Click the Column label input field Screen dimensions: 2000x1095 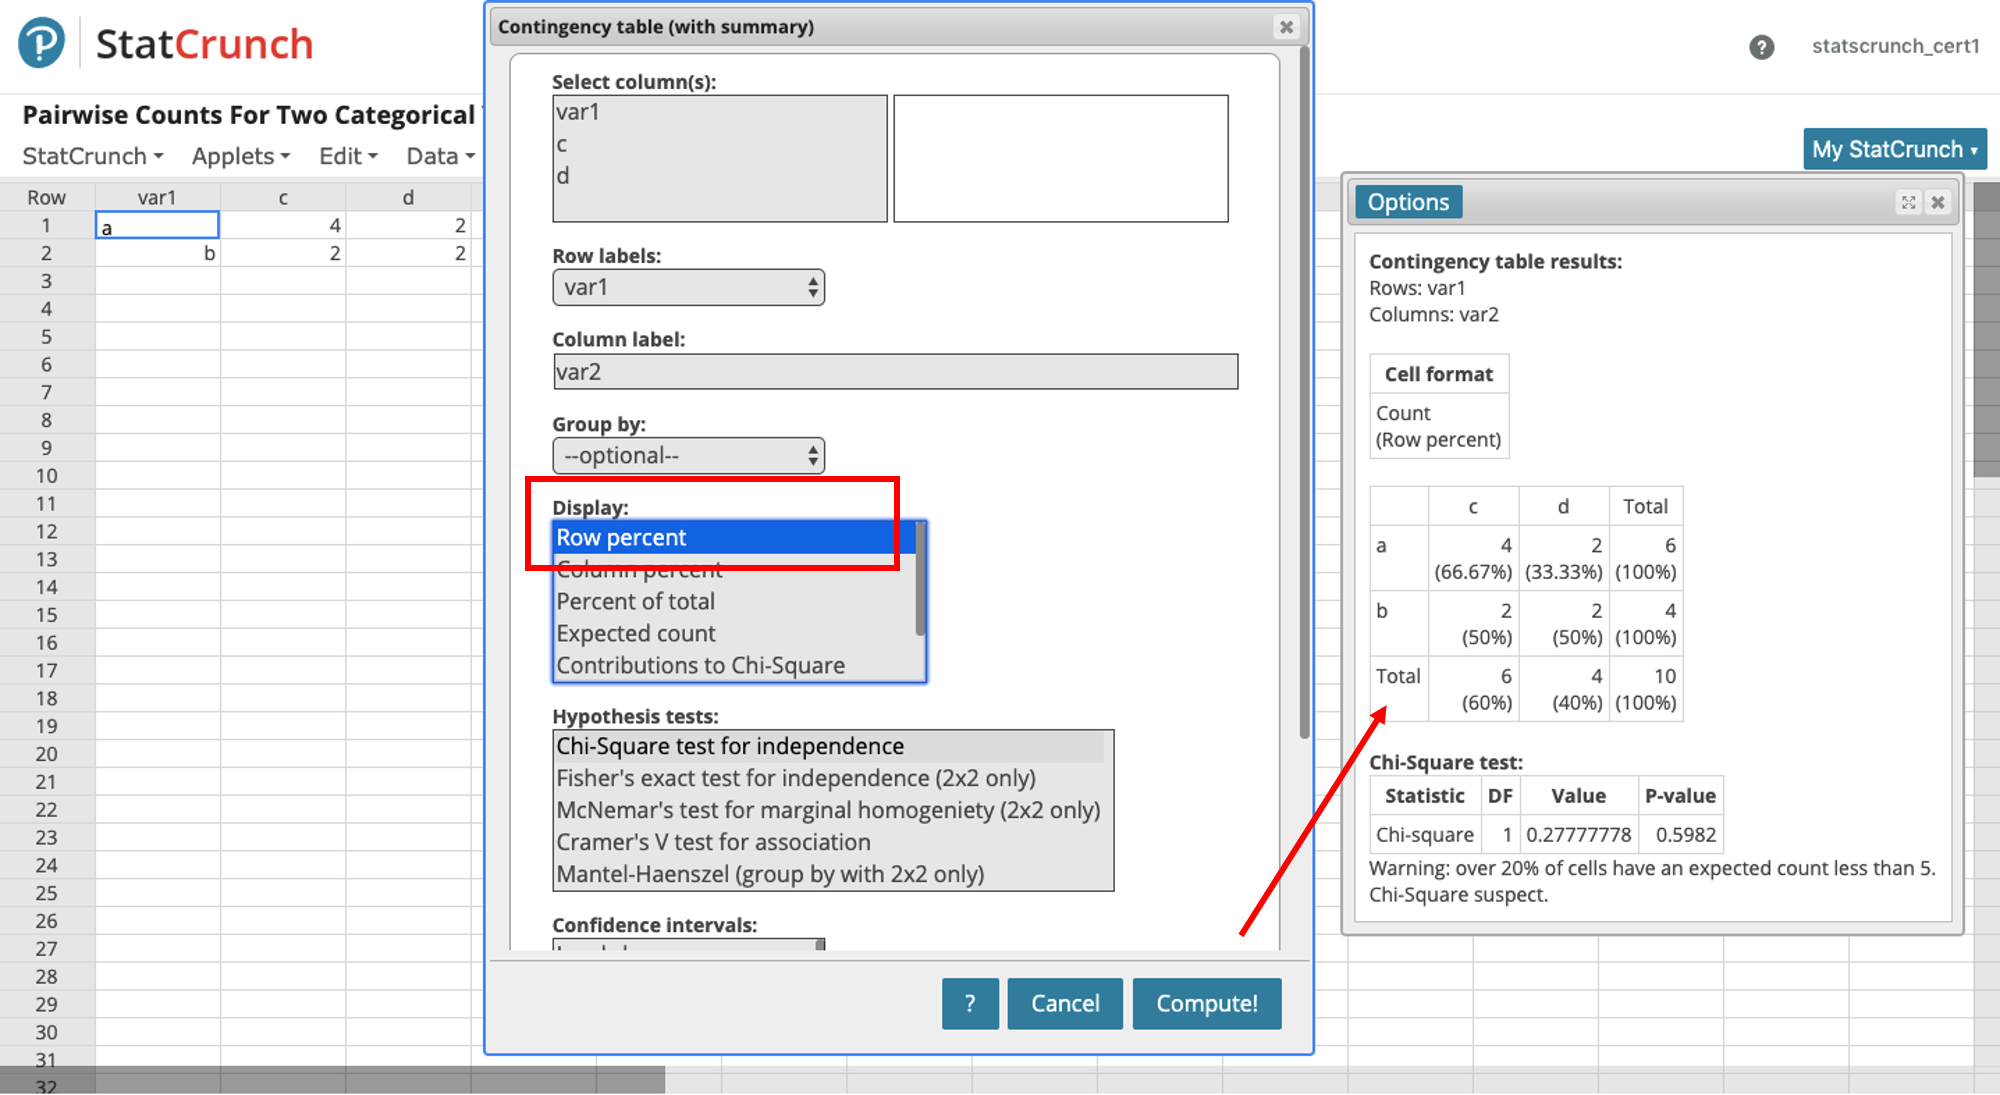[894, 372]
